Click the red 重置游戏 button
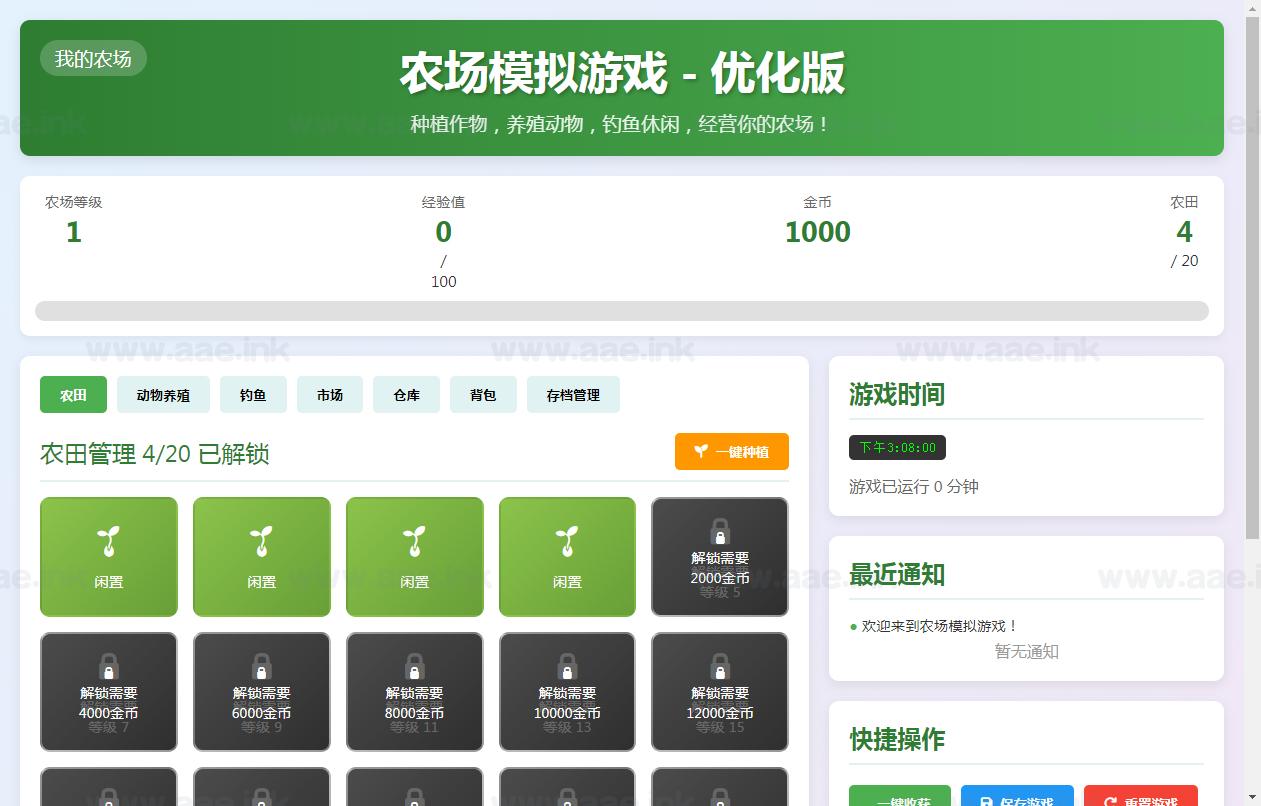 pyautogui.click(x=1141, y=797)
